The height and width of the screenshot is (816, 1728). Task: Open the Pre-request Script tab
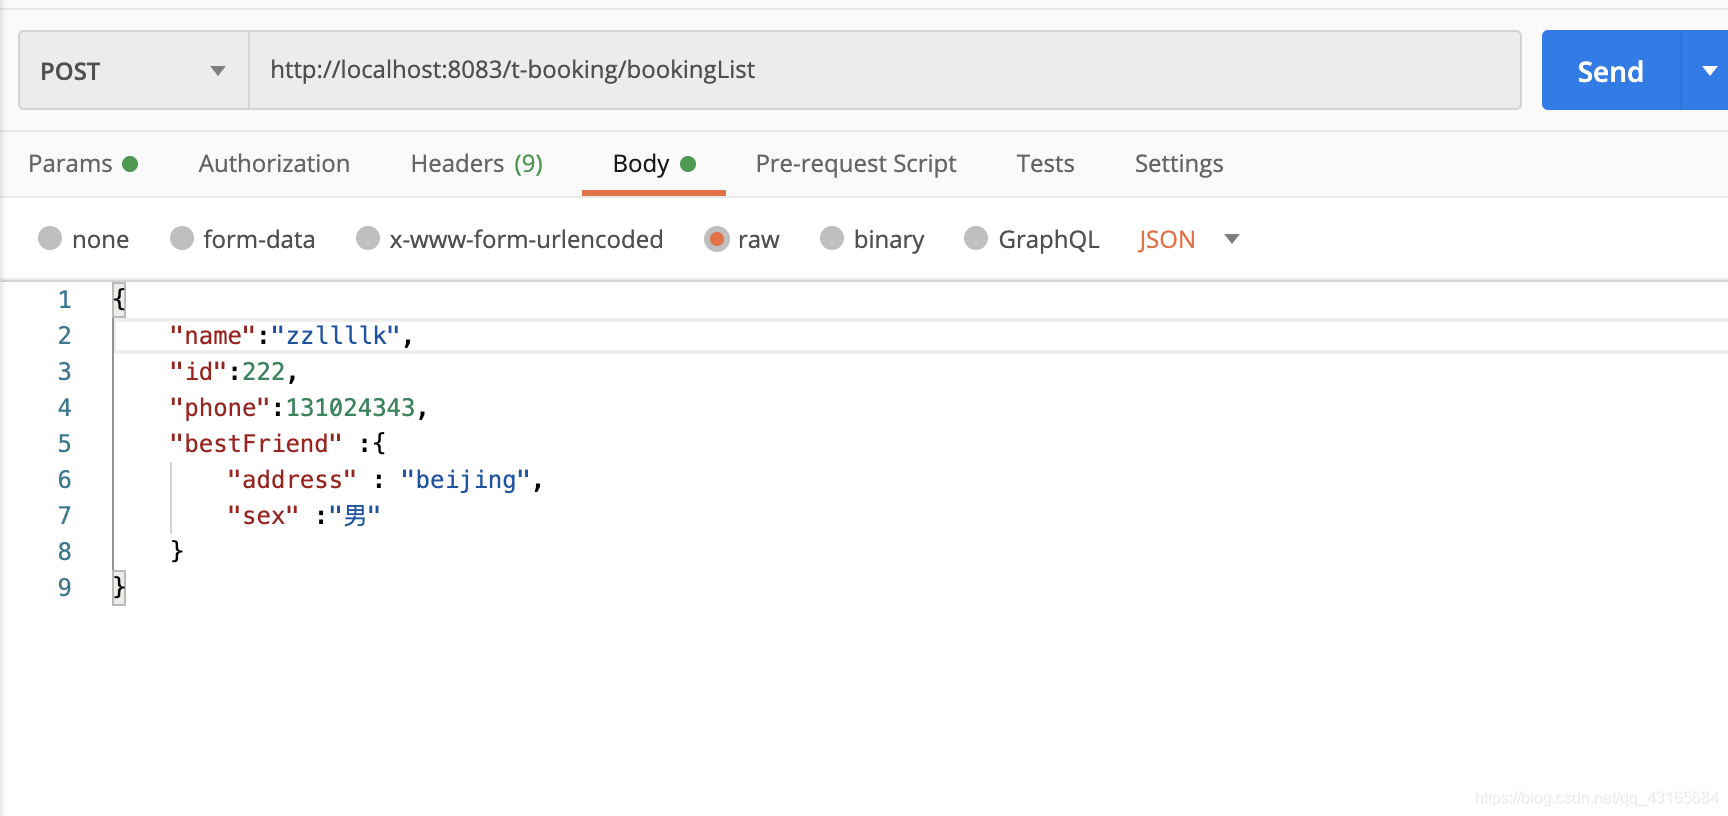point(856,163)
